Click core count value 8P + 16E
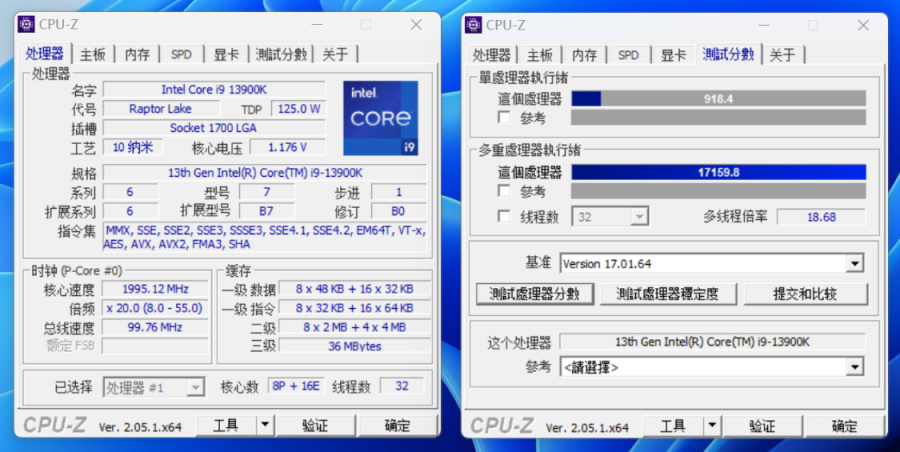 (296, 386)
